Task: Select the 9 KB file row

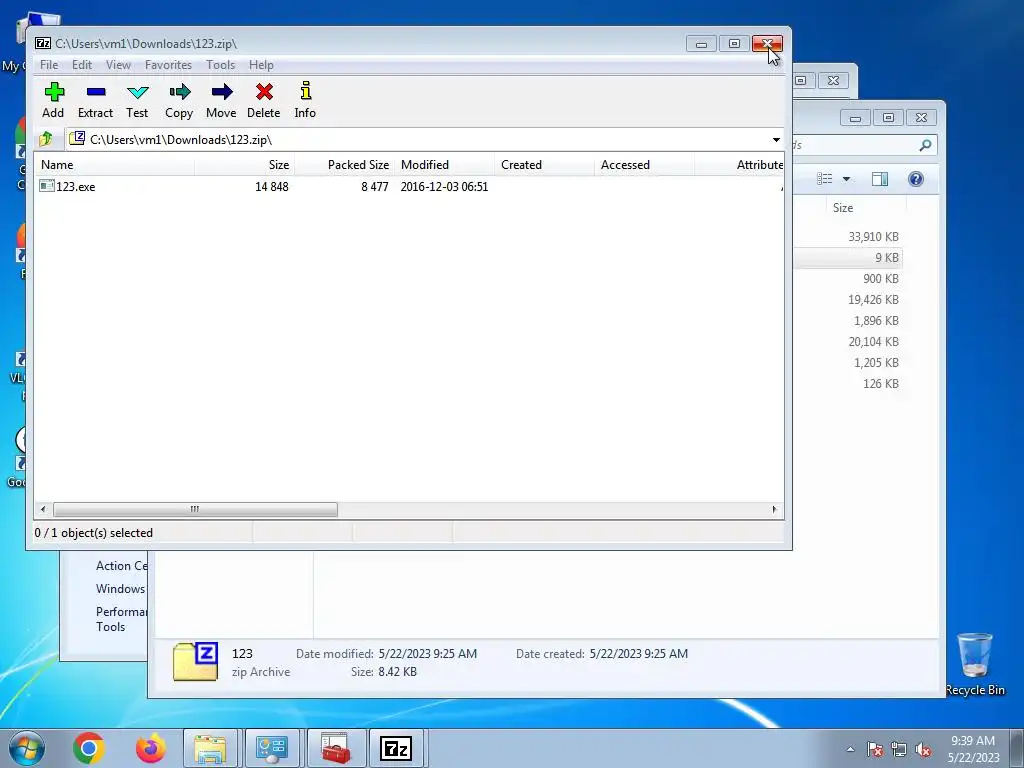Action: pos(886,257)
